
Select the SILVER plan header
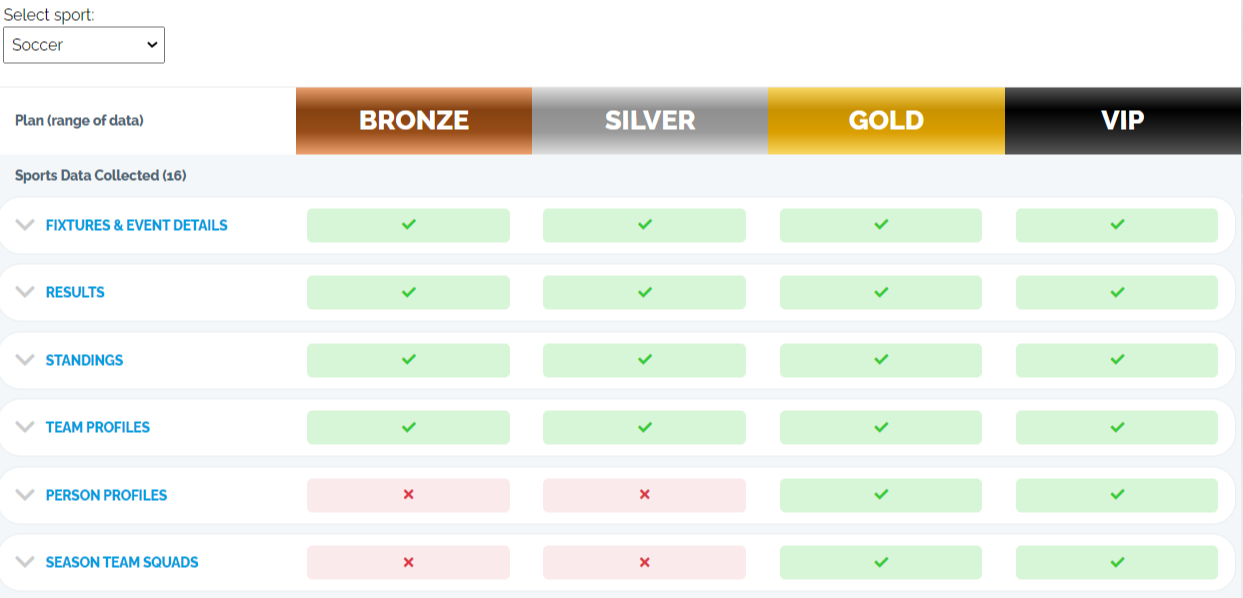(x=650, y=121)
